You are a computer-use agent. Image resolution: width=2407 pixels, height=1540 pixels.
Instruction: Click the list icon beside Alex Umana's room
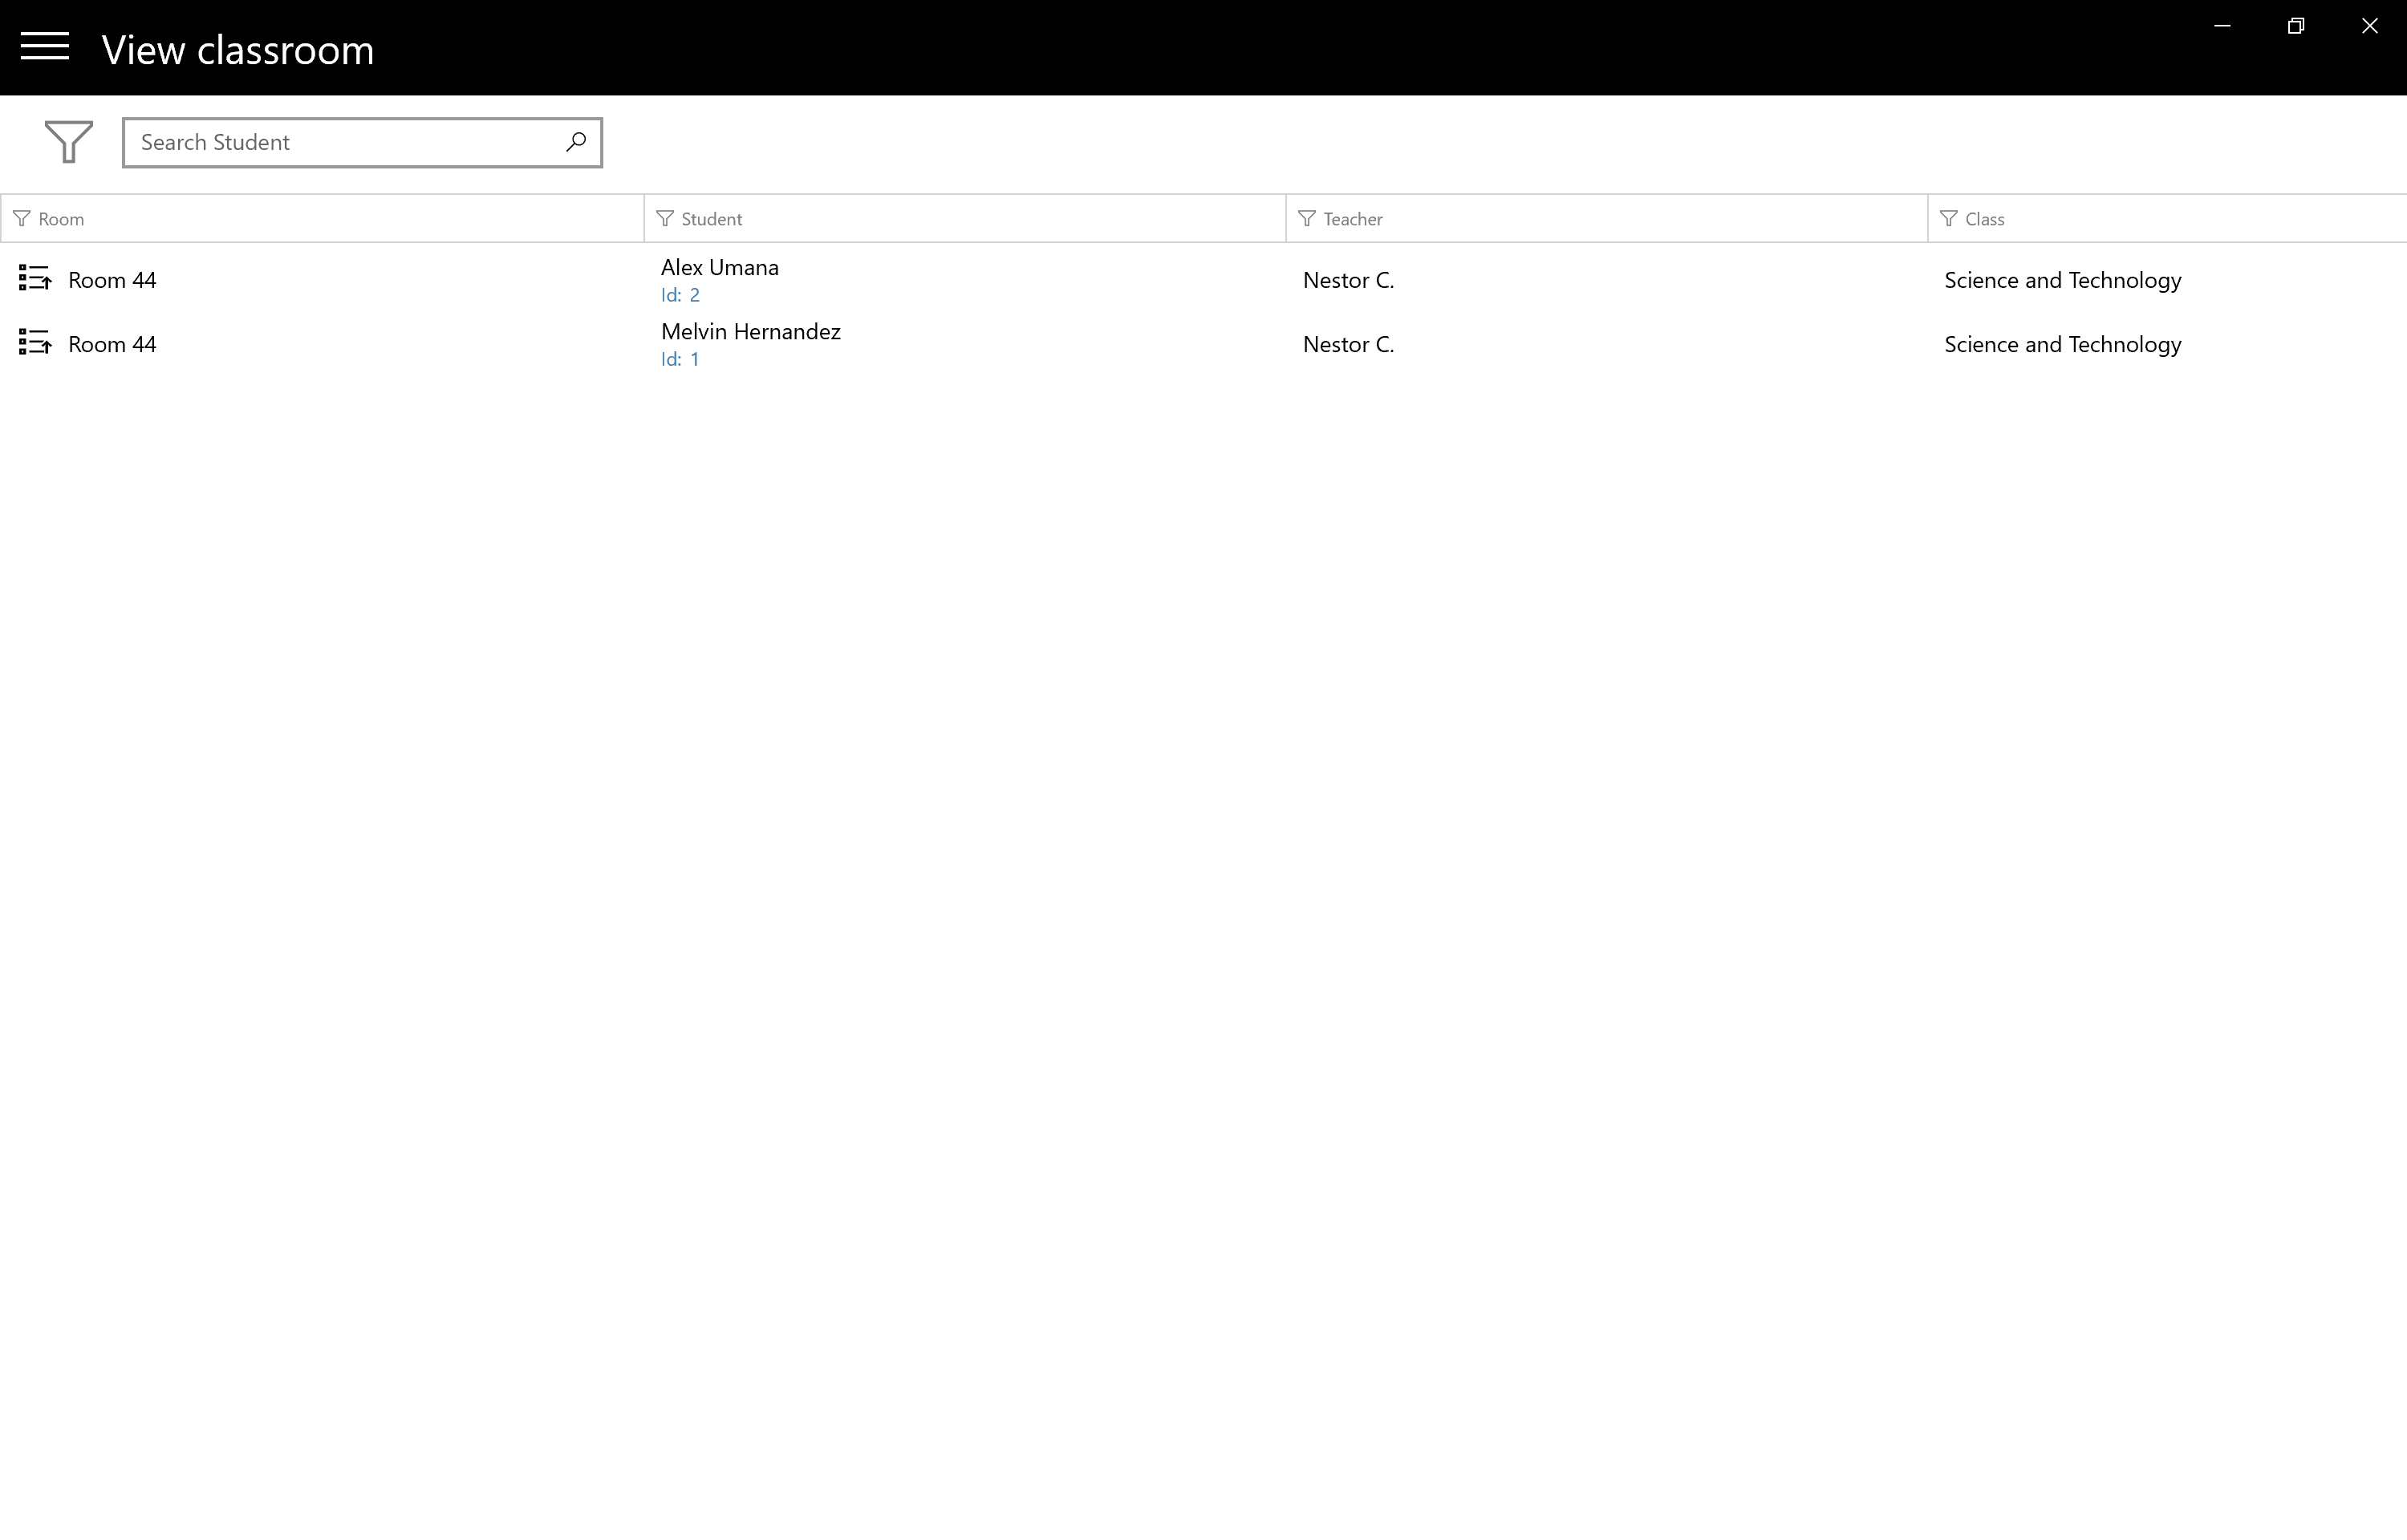(x=35, y=279)
